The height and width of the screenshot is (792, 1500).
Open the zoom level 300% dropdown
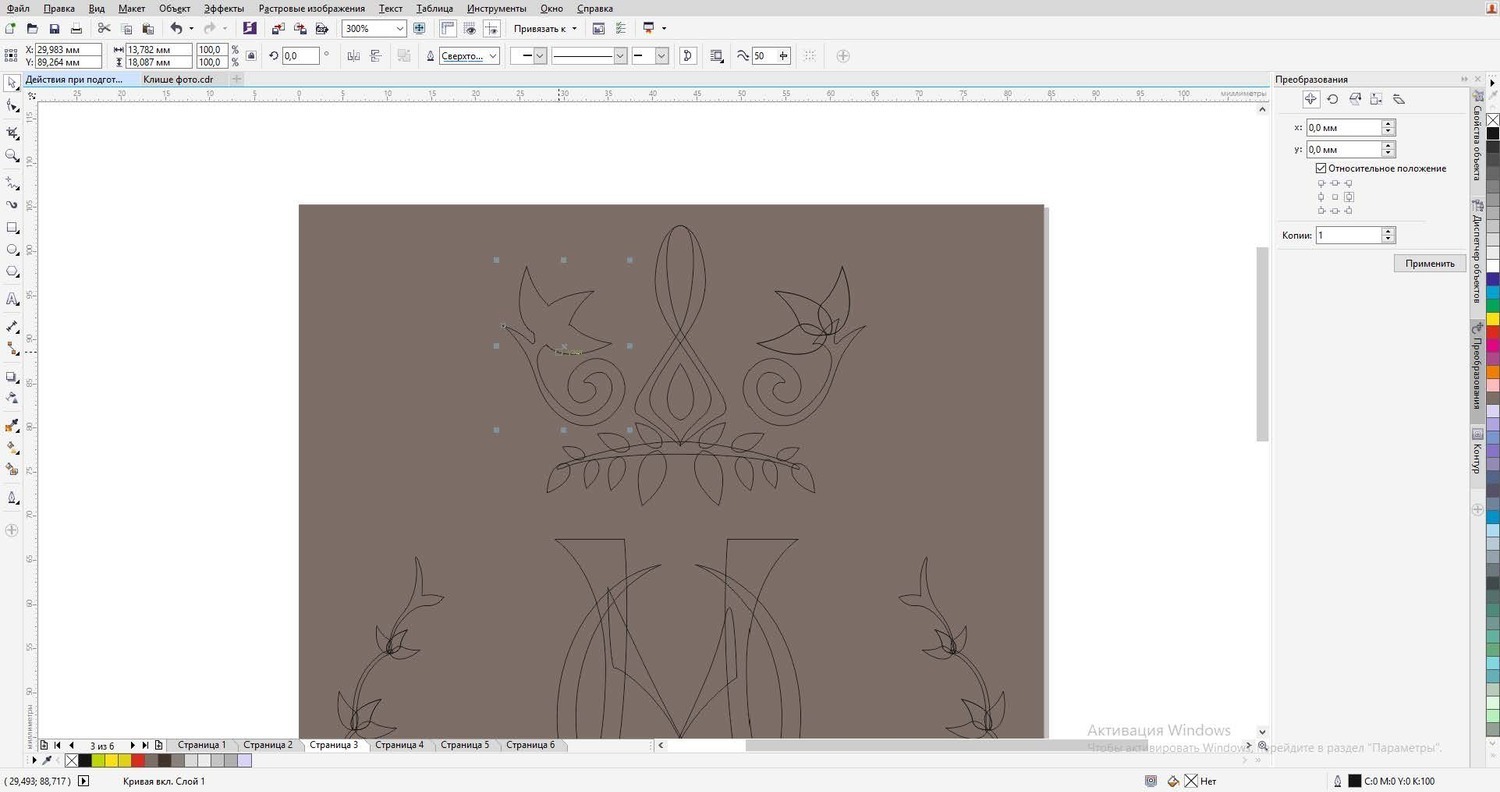(400, 29)
